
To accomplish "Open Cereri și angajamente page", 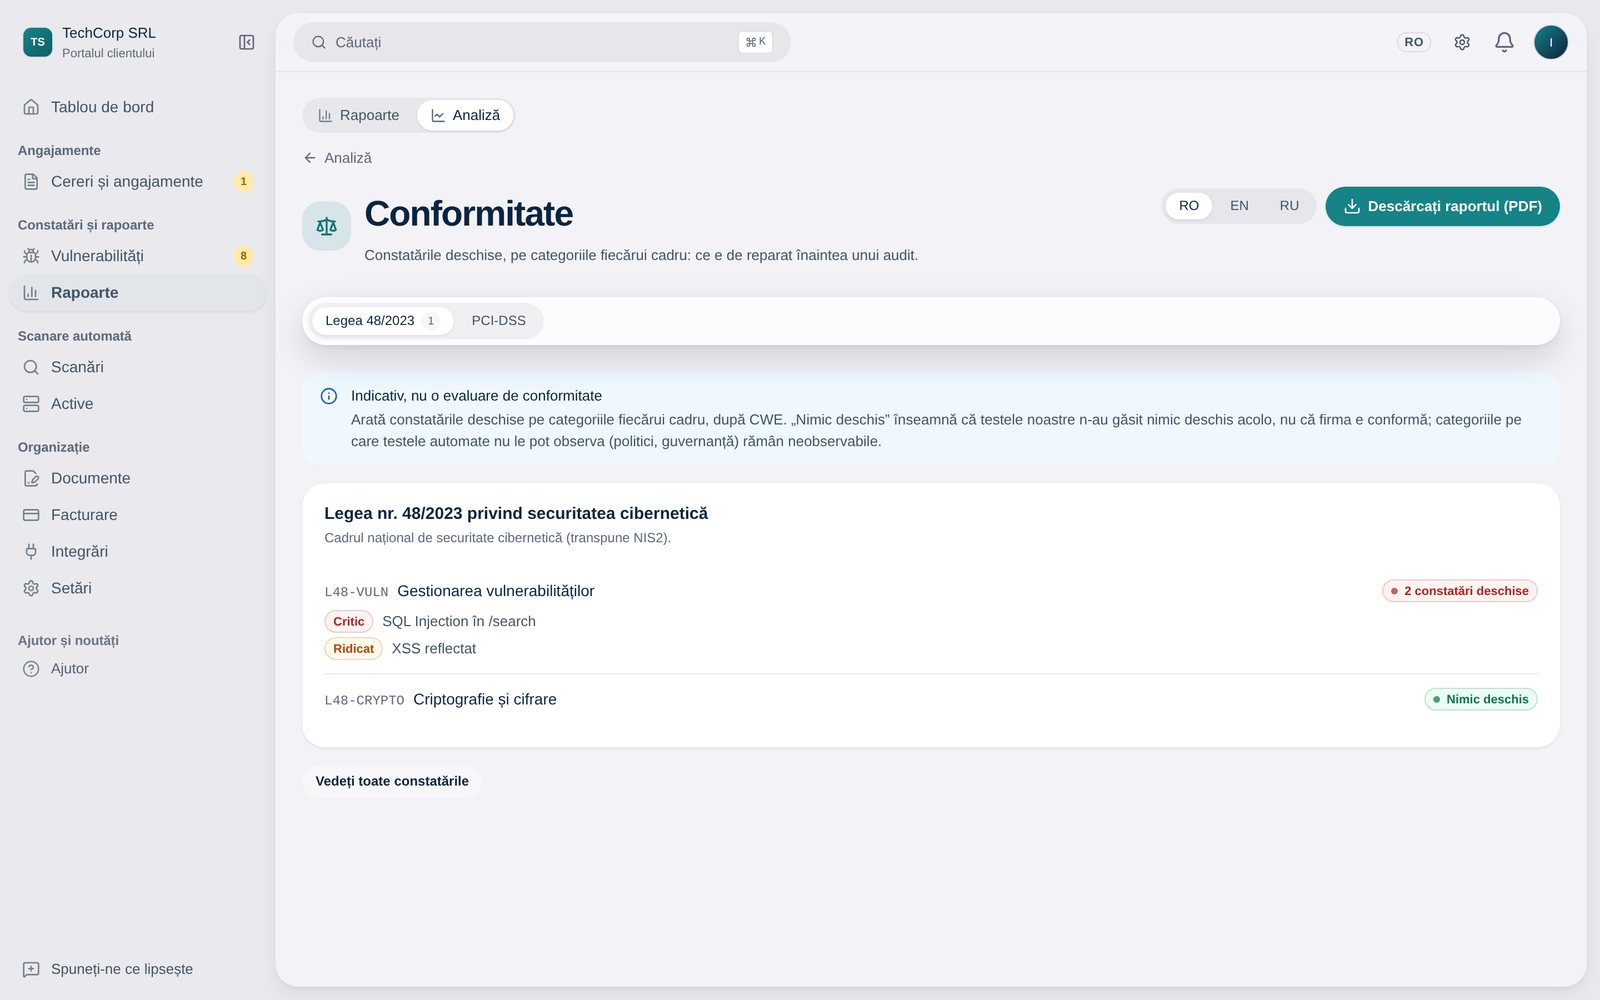I will [138, 182].
